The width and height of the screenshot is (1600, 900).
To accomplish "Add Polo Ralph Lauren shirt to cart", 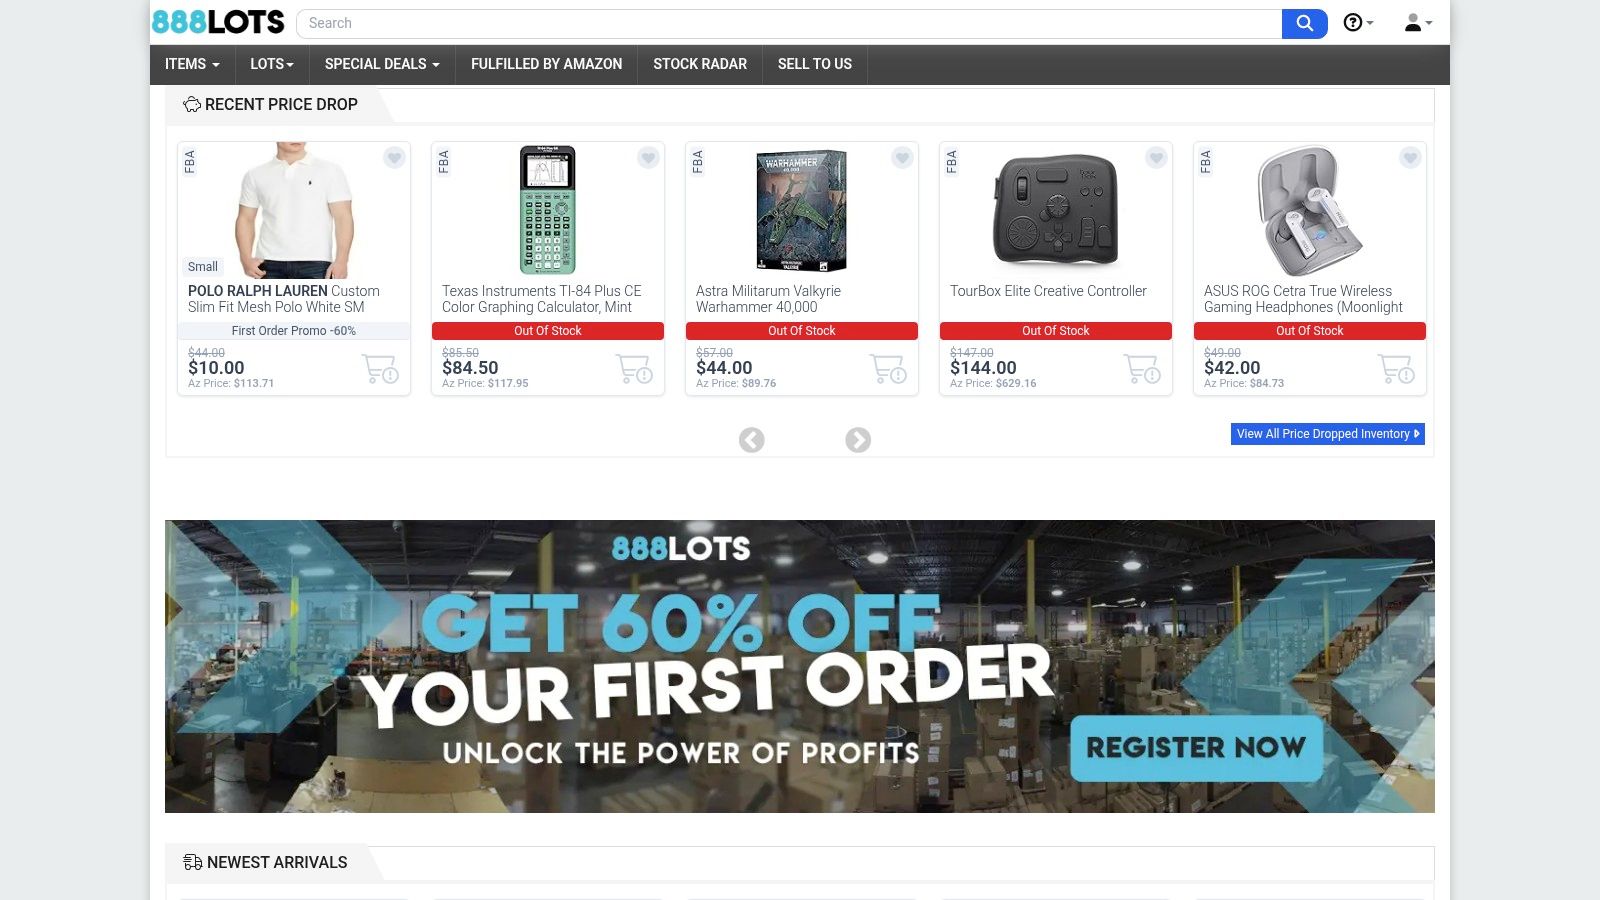I will click(x=380, y=369).
